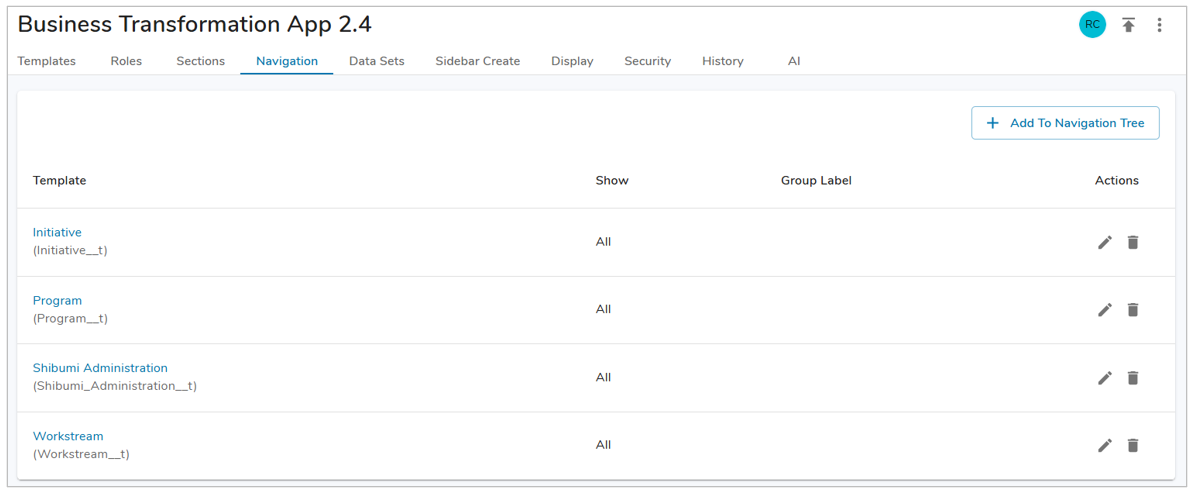
Task: Delete the Initiative navigation entry
Action: 1132,242
